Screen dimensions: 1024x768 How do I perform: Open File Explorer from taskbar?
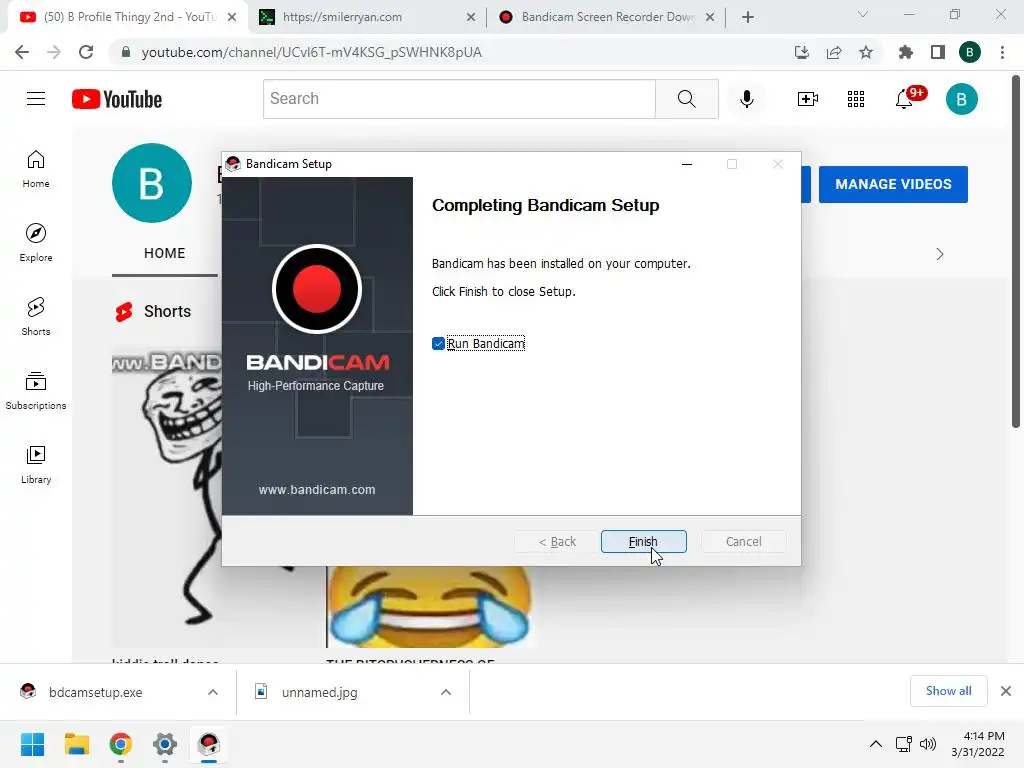tap(76, 744)
